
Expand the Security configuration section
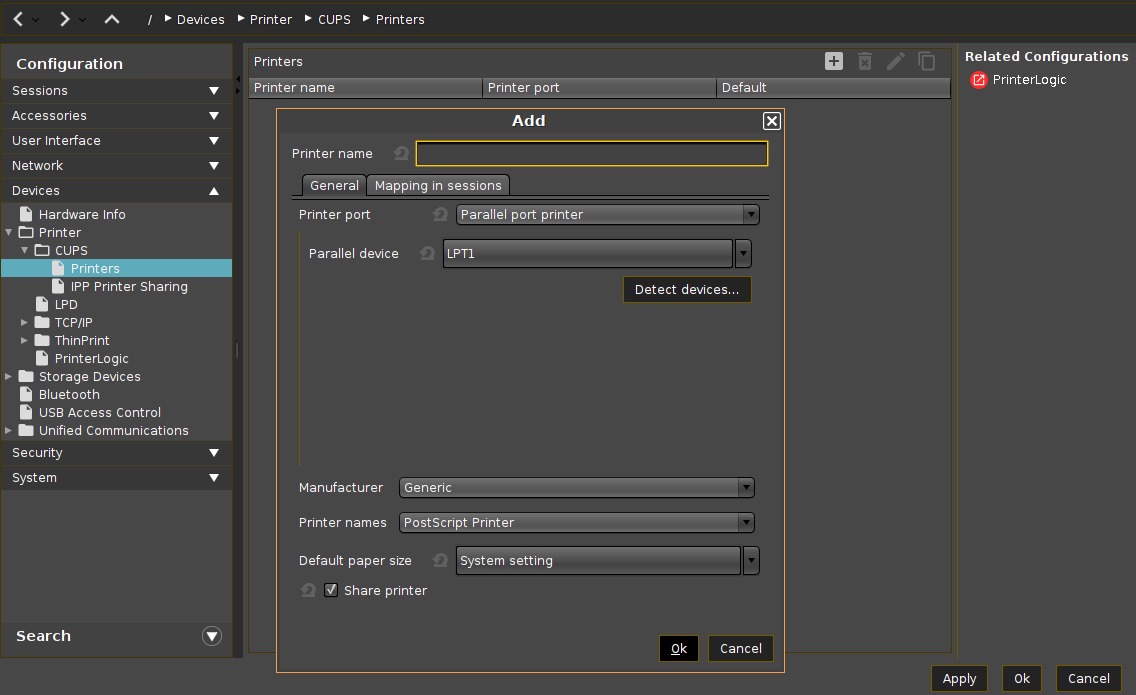point(116,453)
